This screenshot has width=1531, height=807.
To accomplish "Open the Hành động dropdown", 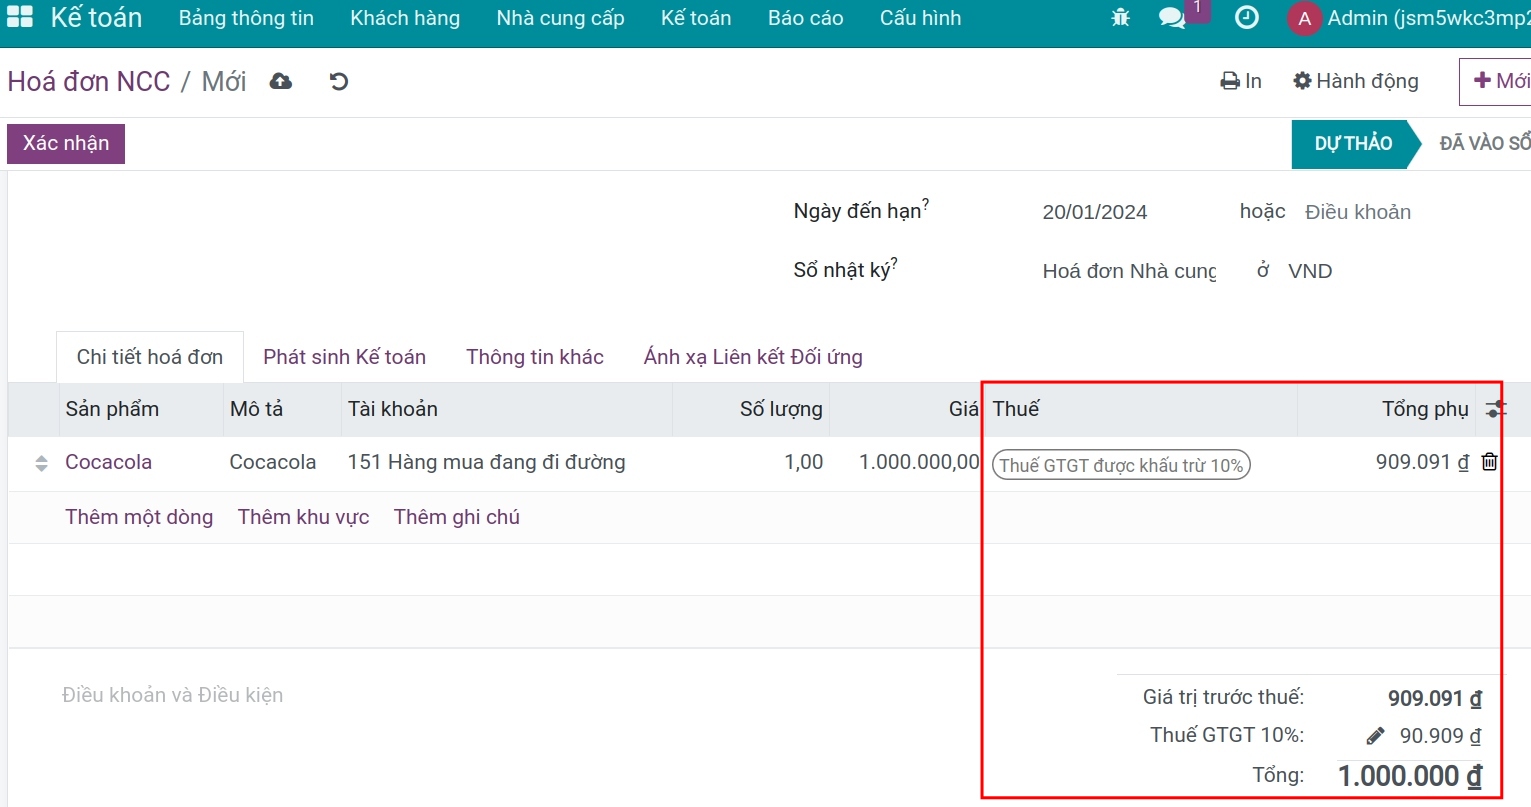I will [x=1355, y=81].
